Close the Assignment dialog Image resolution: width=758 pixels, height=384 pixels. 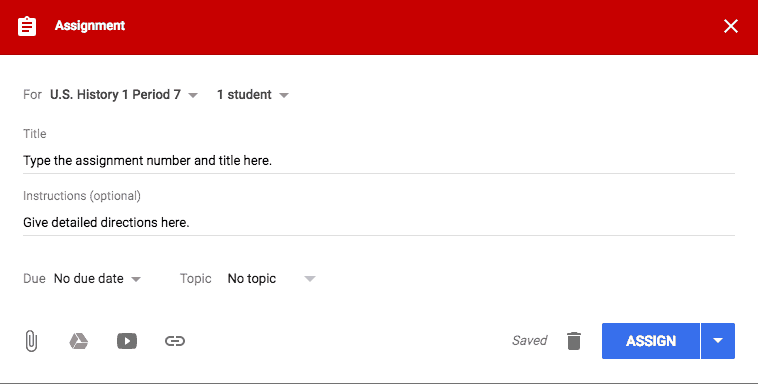tap(730, 26)
